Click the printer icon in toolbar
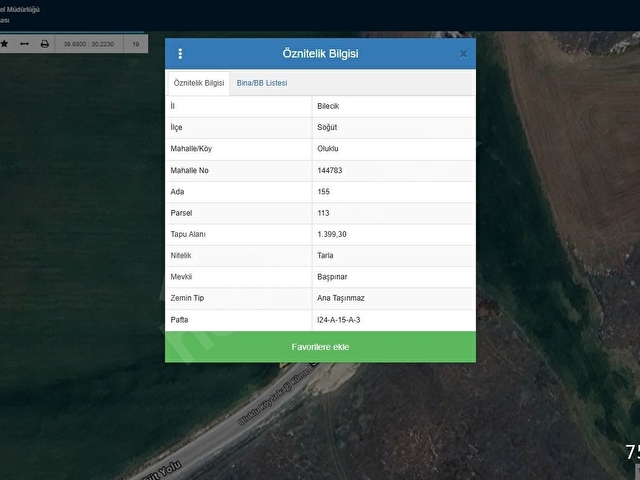640x480 pixels. point(45,44)
